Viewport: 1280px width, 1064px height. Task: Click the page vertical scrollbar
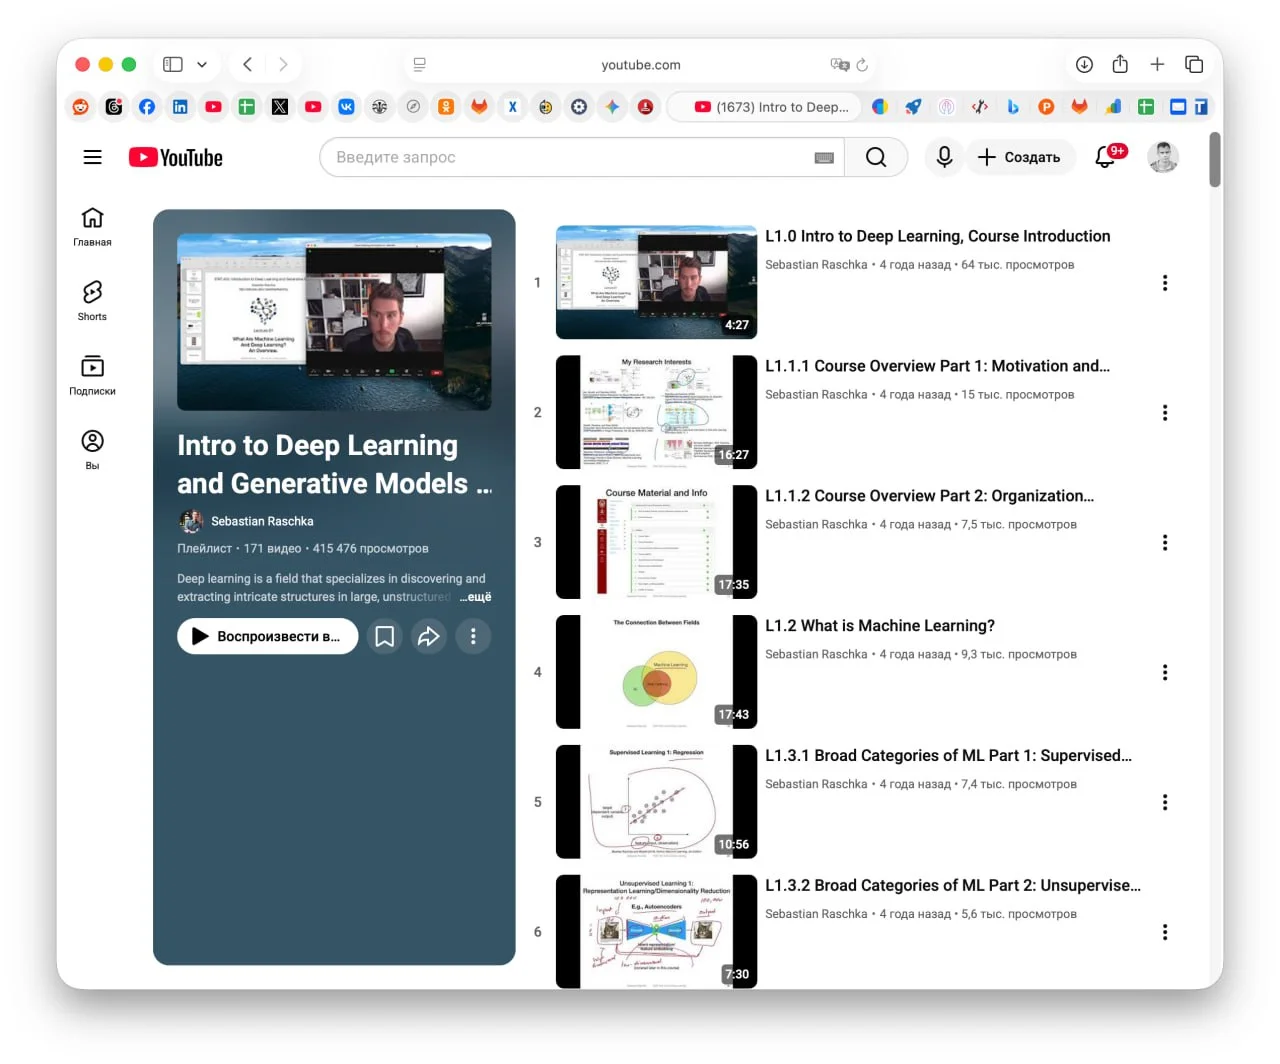[1215, 160]
